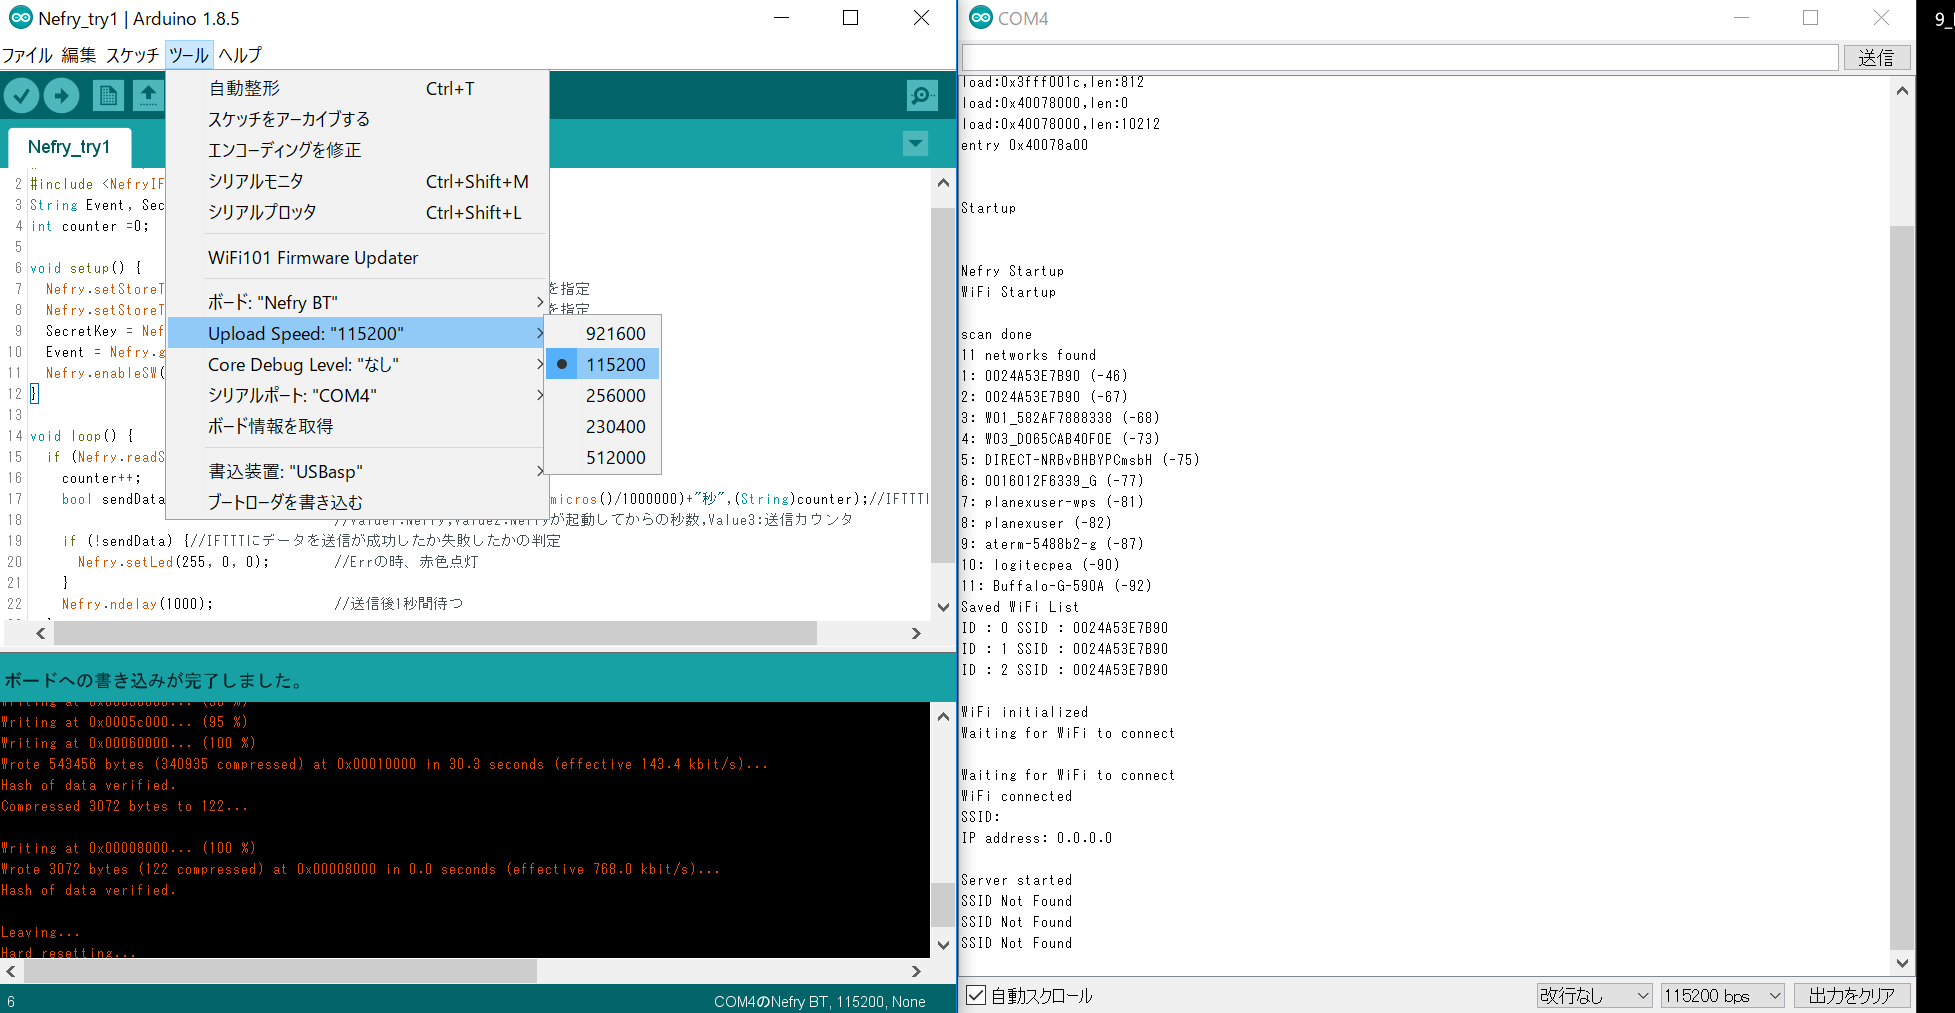This screenshot has width=1955, height=1013.
Task: Open 115200 bps baud rate dropdown
Action: tap(1723, 995)
